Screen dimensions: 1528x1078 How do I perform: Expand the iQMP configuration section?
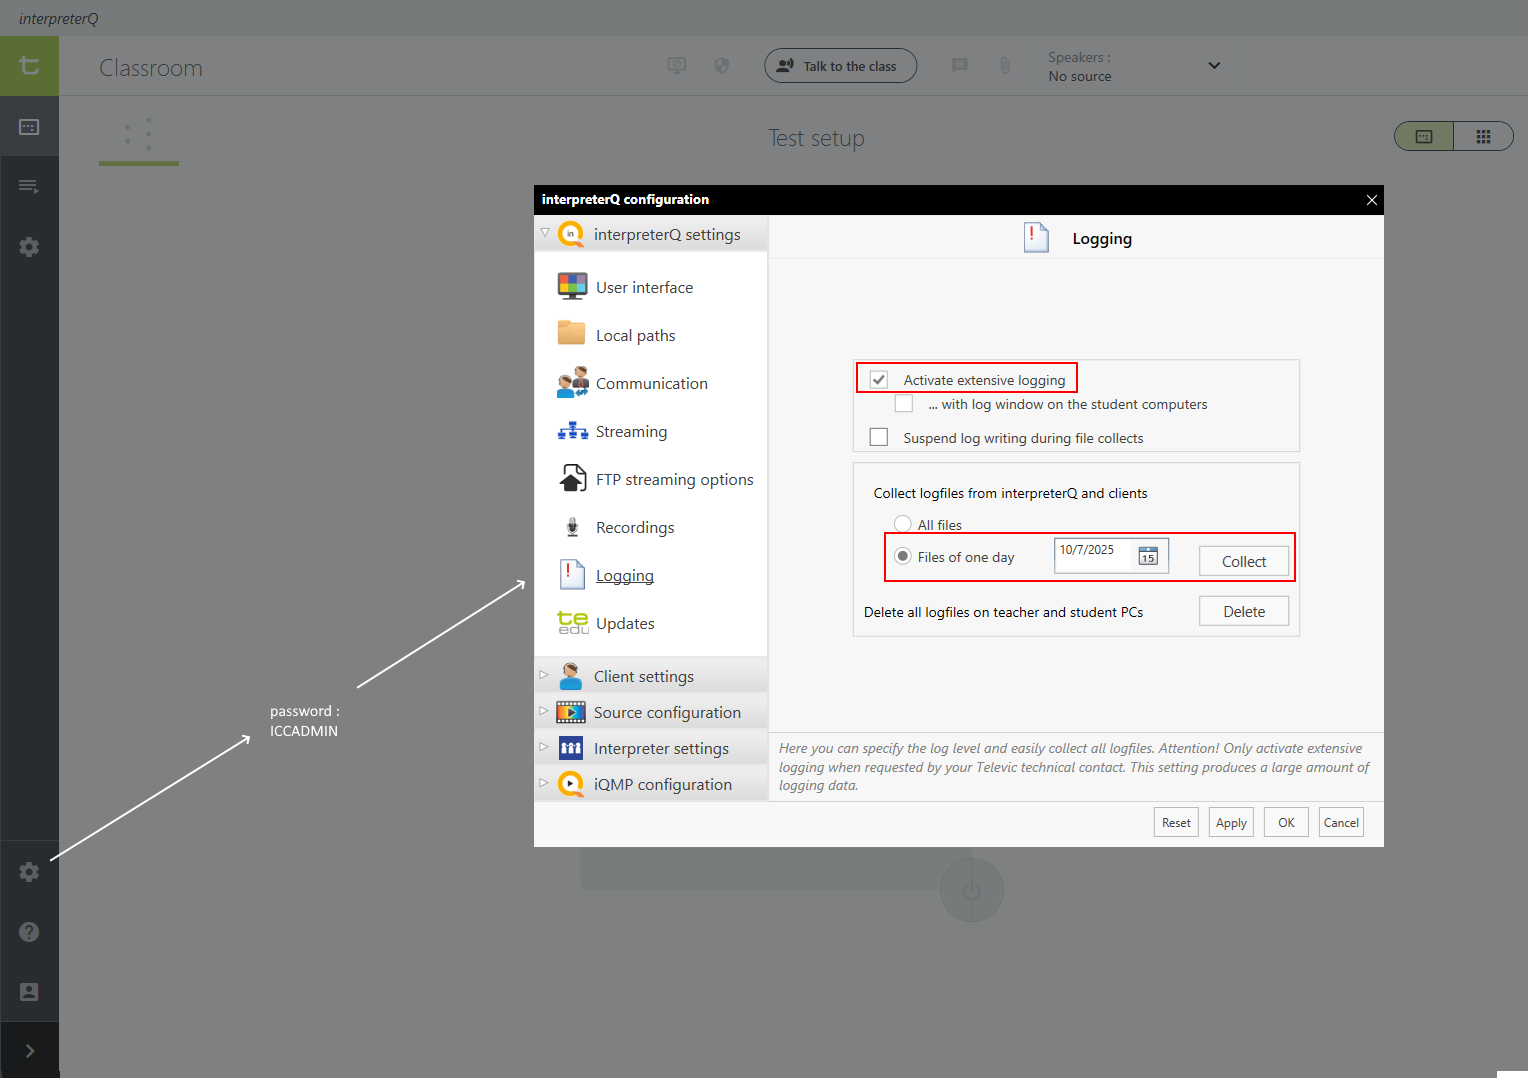point(544,783)
